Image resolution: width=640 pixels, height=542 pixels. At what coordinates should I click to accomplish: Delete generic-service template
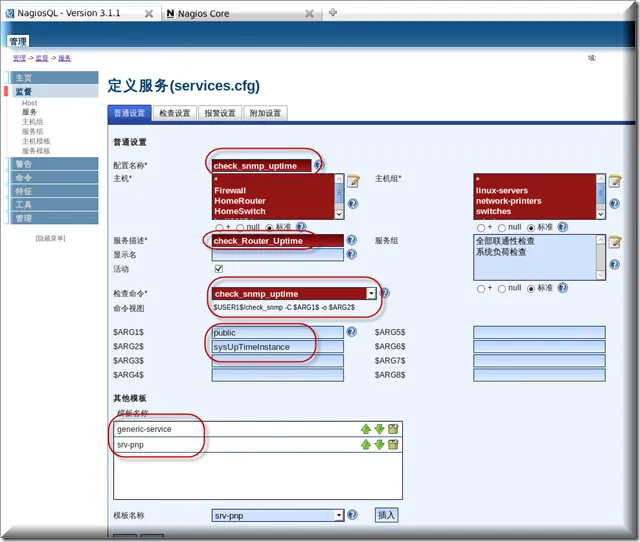pos(393,429)
